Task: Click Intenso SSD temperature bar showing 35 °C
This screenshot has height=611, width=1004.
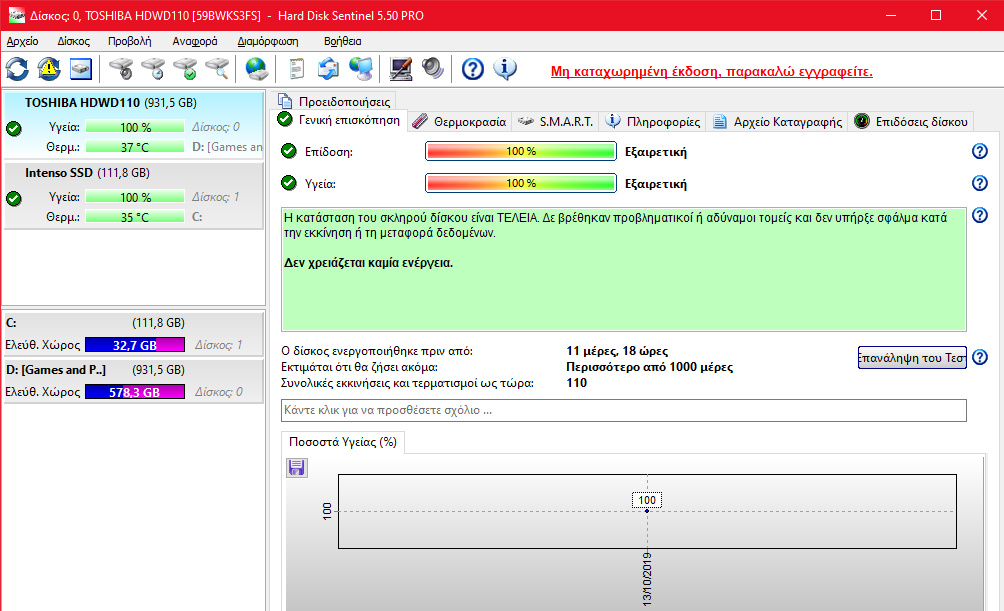Action: pos(135,217)
